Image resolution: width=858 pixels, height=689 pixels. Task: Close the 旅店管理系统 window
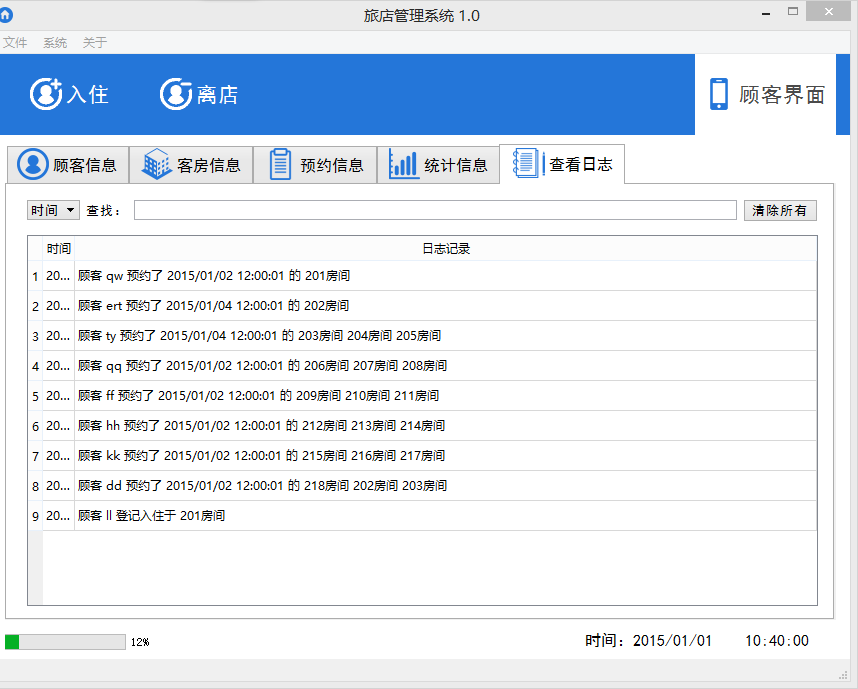pyautogui.click(x=828, y=11)
